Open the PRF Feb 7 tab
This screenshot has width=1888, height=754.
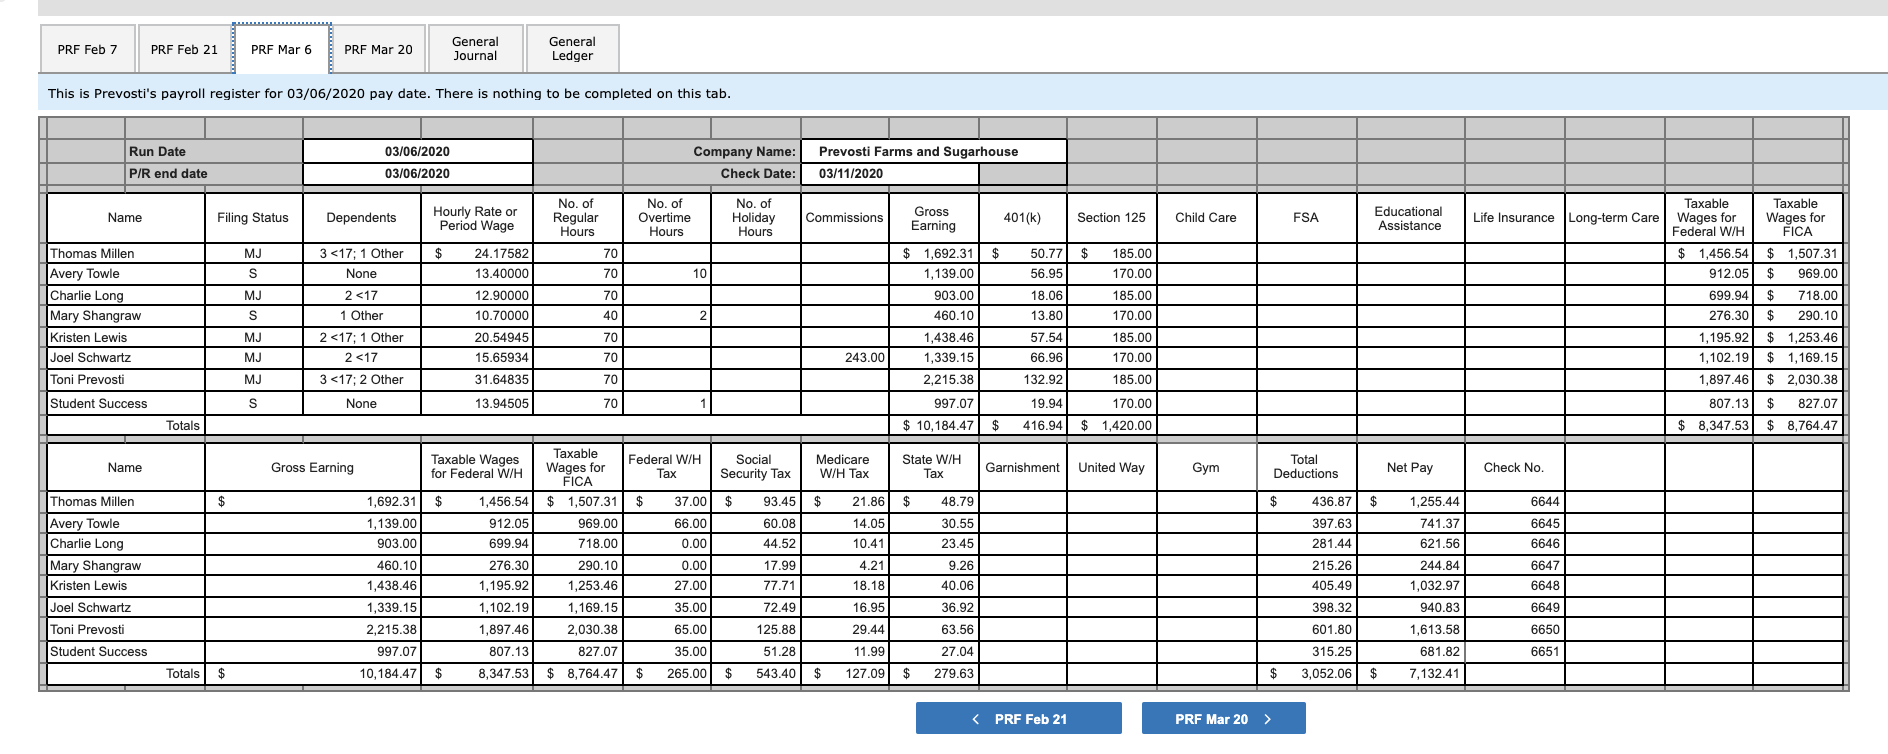coord(87,49)
